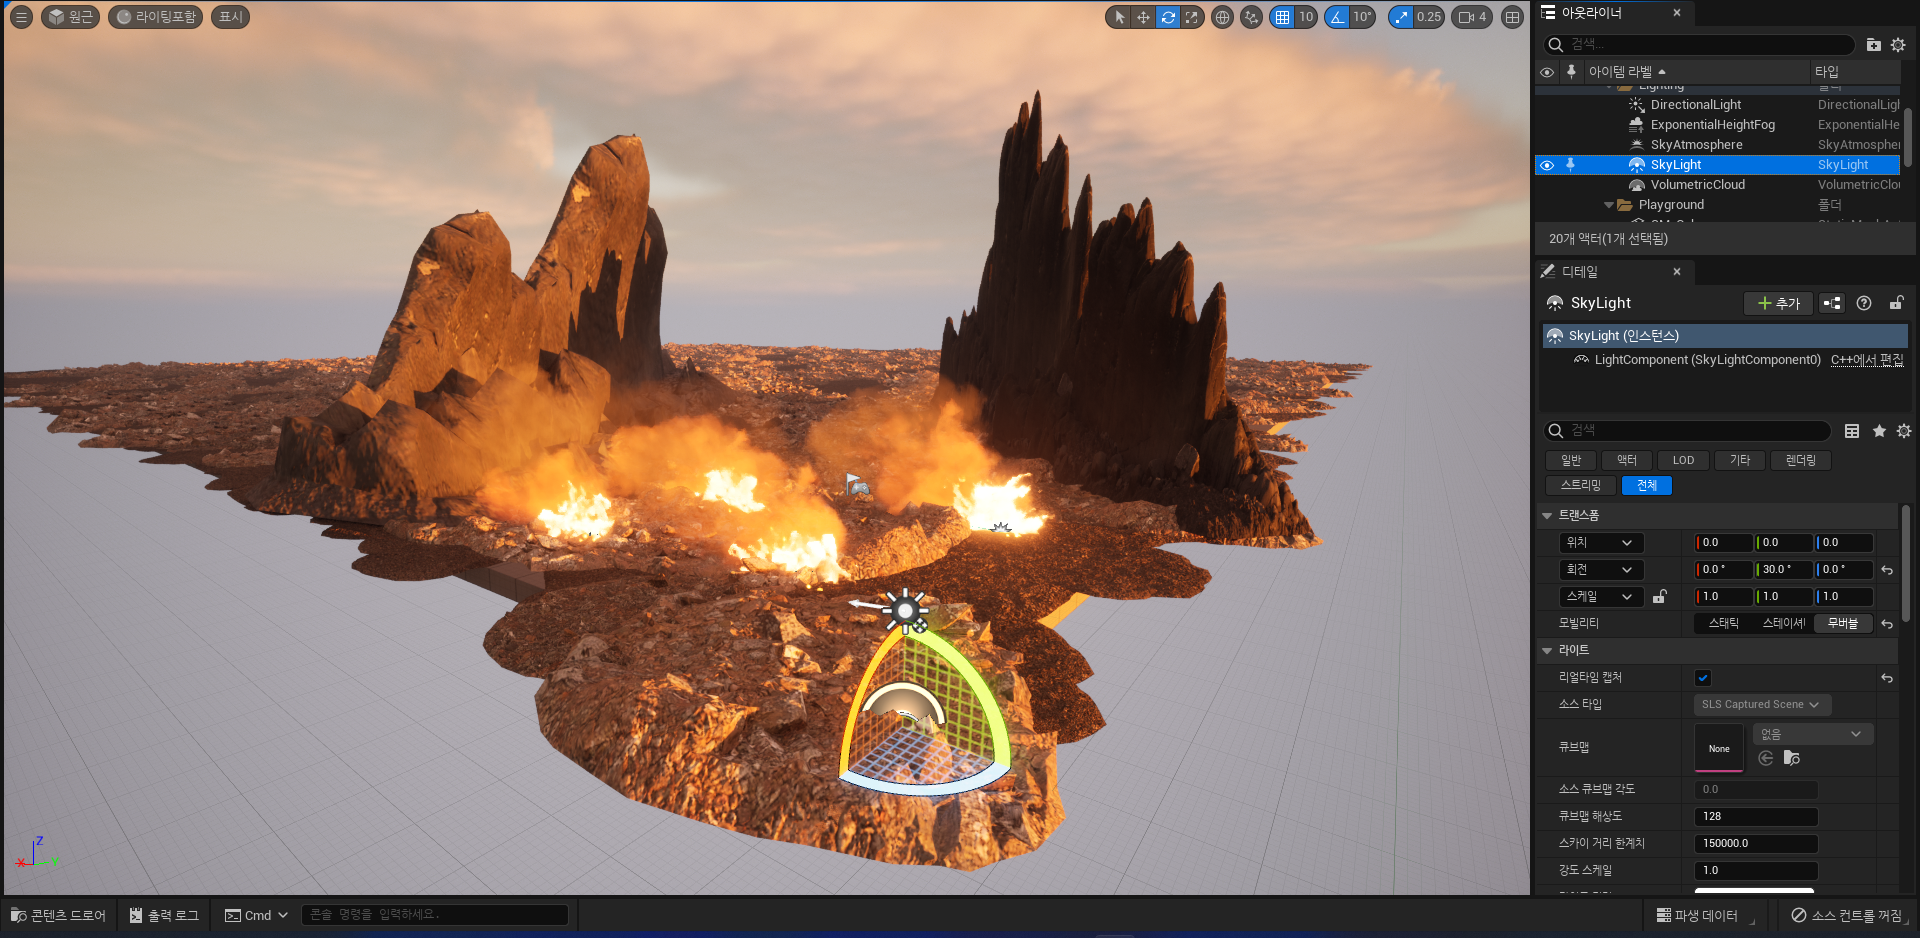Image resolution: width=1920 pixels, height=938 pixels.
Task: Switch to the translate move gizmo tool
Action: (1143, 17)
